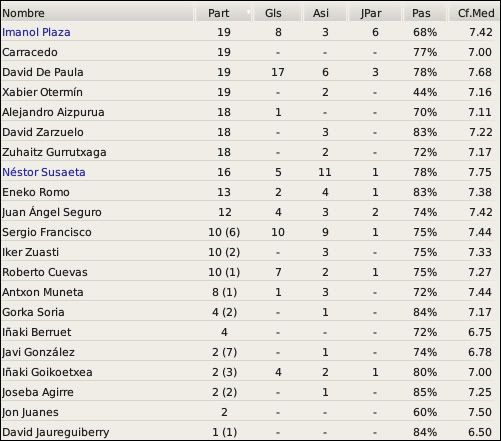Open Imanol Plaza player link
Viewport: 501px width, 441px height.
click(x=36, y=32)
